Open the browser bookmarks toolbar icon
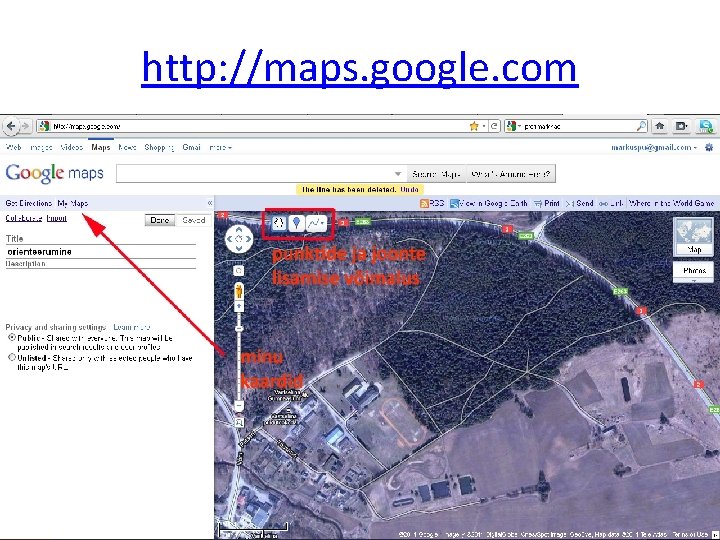The width and height of the screenshot is (720, 540). tap(681, 126)
